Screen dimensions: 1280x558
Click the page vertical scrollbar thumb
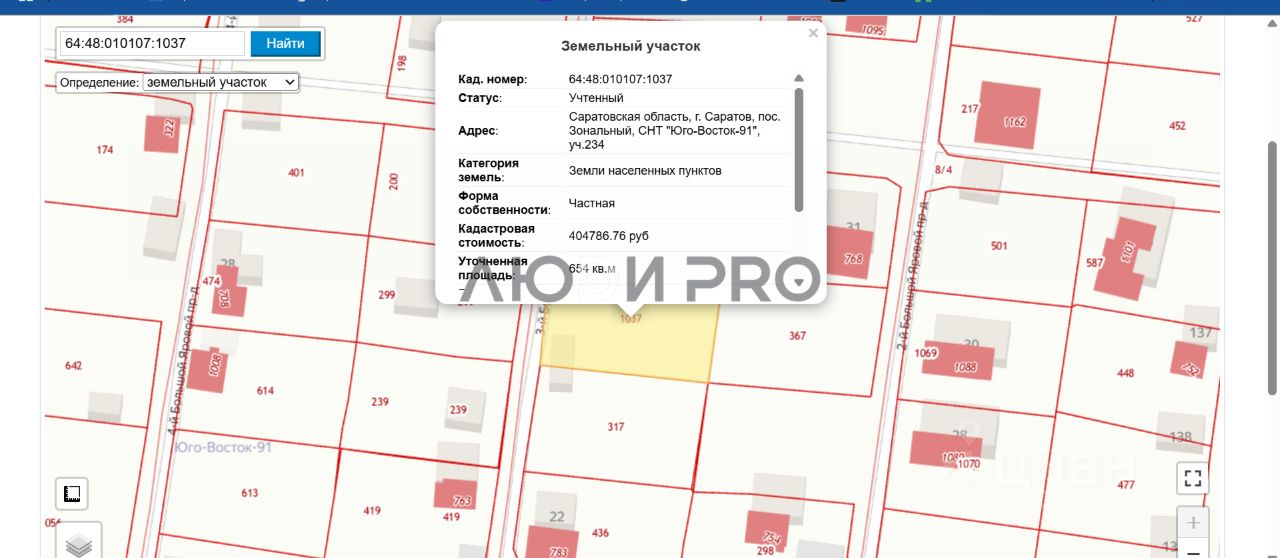point(1272,267)
